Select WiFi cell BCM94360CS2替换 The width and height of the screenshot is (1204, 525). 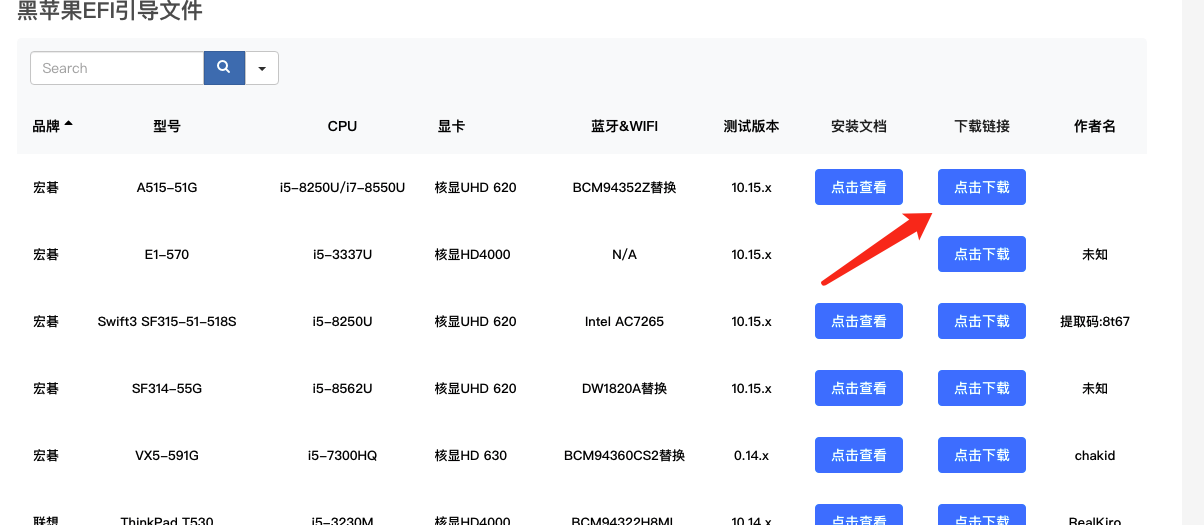point(624,455)
